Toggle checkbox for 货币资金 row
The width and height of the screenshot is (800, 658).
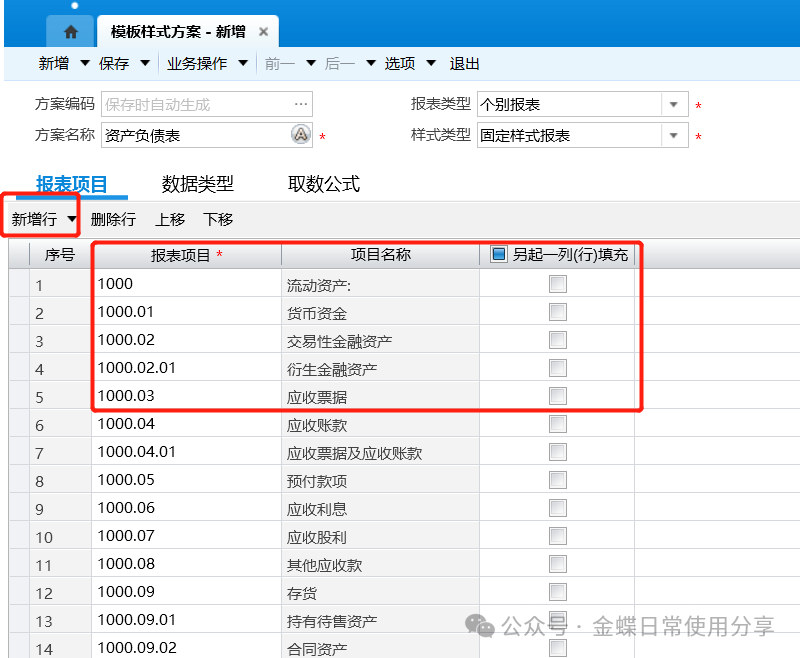tap(557, 312)
